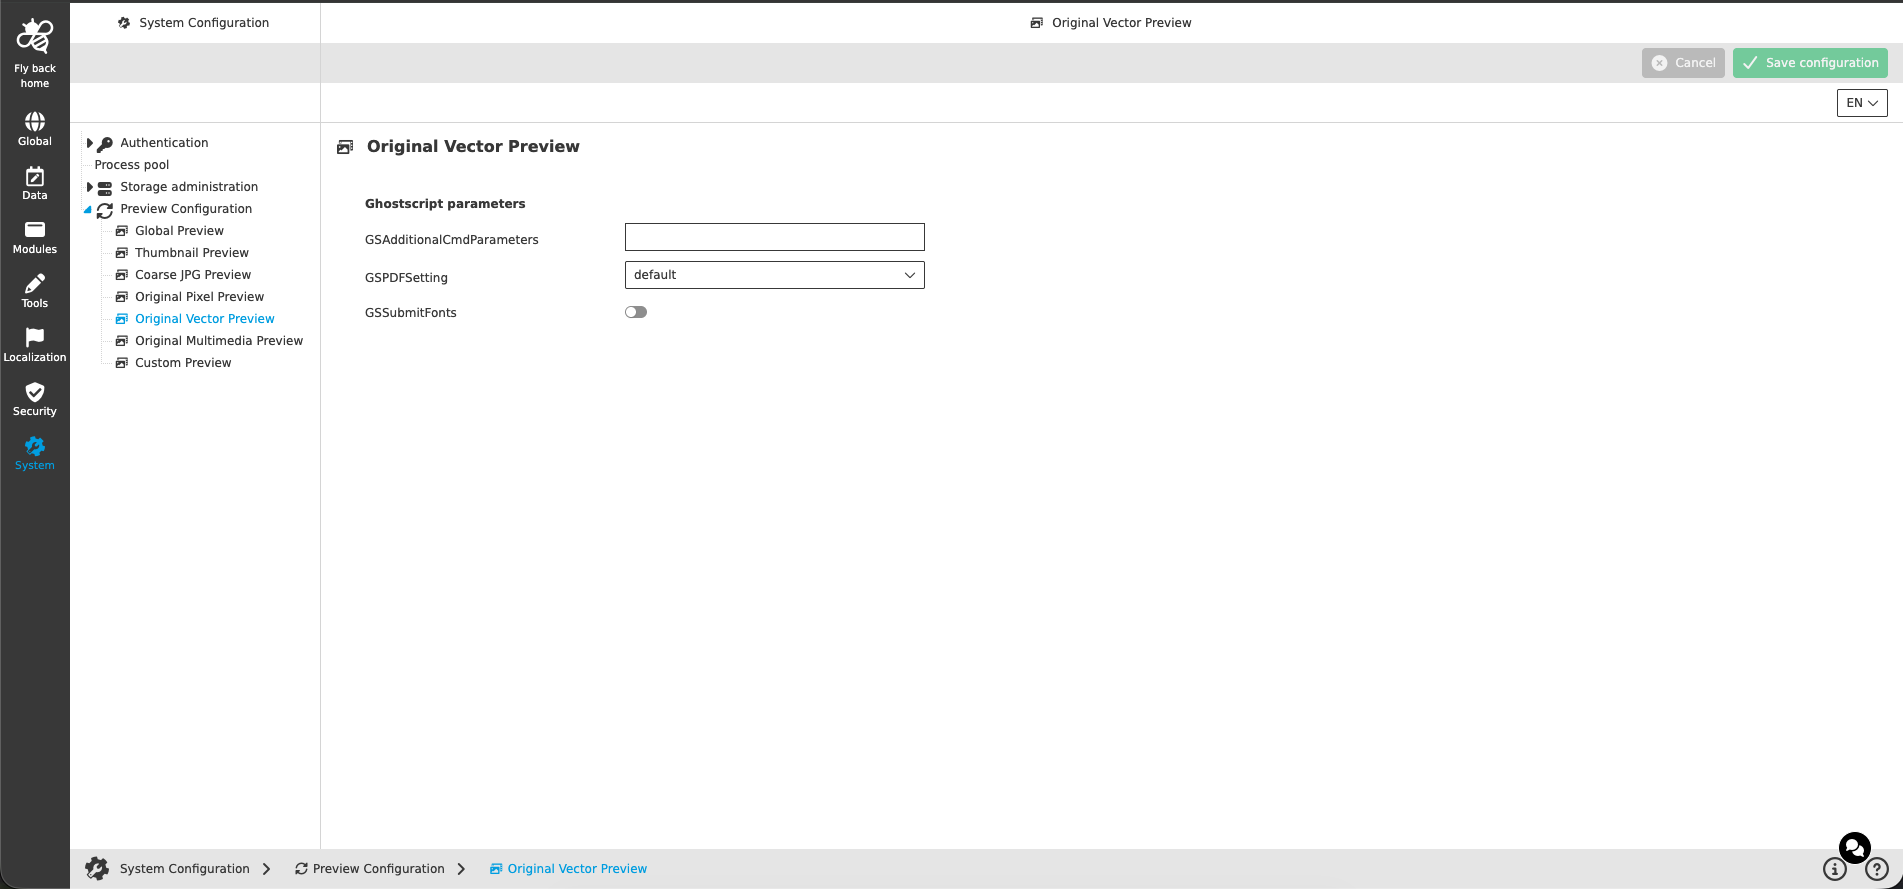The image size is (1903, 889).
Task: Open the EN language dropdown
Action: click(1862, 103)
